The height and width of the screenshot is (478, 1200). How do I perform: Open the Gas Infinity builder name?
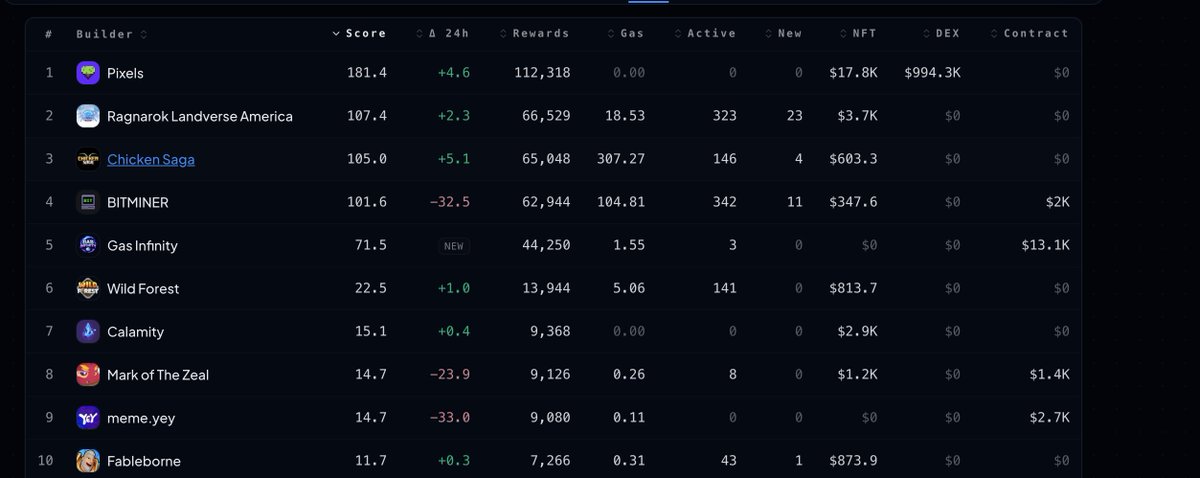pyautogui.click(x=142, y=245)
